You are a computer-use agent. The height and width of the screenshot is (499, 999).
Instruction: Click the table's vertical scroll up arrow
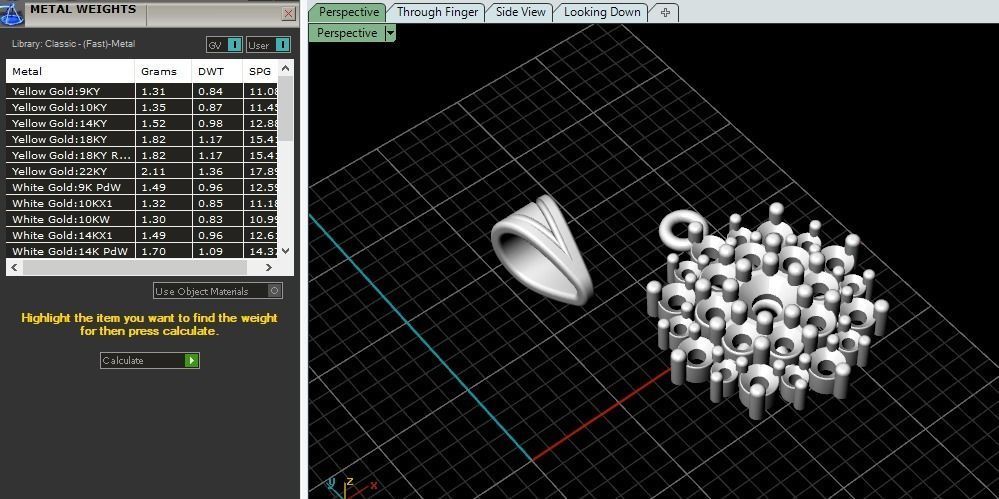point(285,68)
